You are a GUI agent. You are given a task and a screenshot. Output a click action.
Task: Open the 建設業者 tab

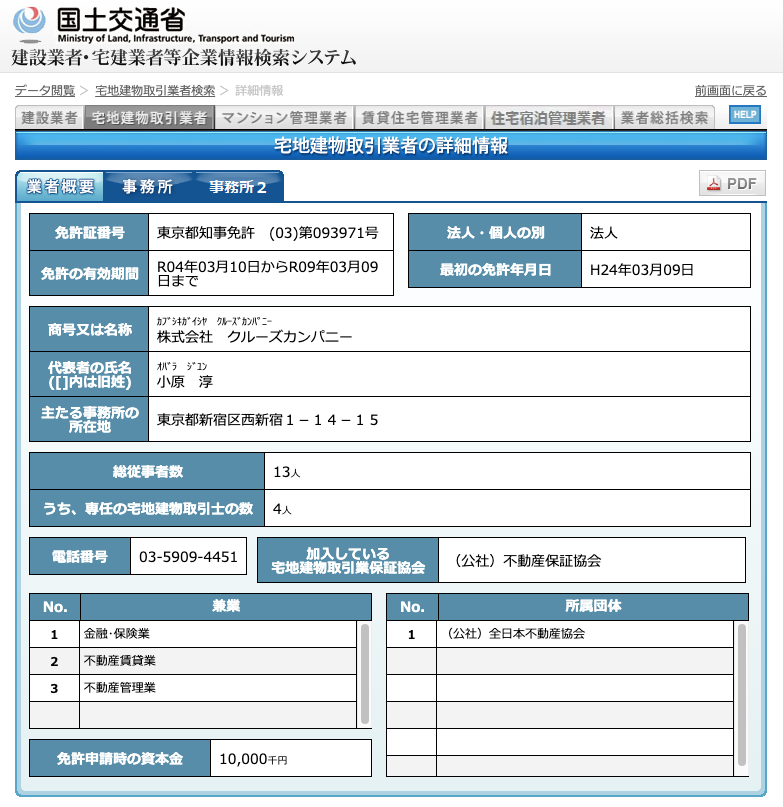[49, 118]
